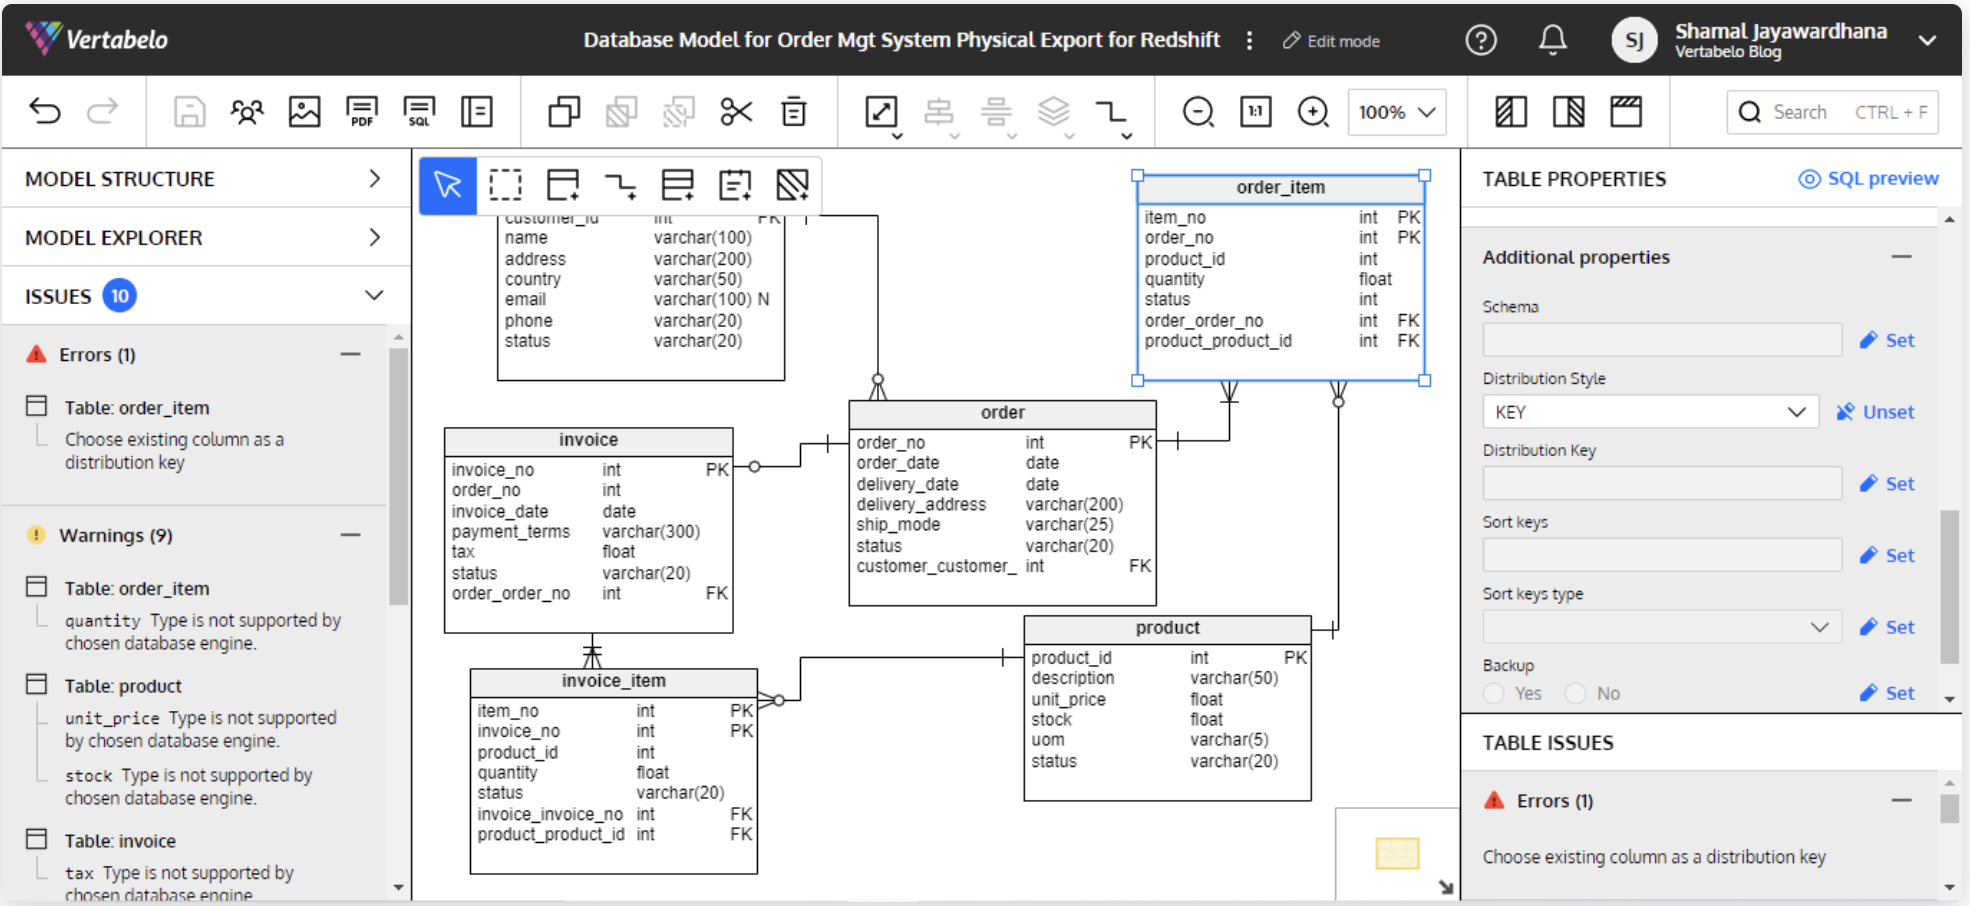This screenshot has width=1970, height=906.
Task: Click Set next to Backup
Action: pos(1887,693)
